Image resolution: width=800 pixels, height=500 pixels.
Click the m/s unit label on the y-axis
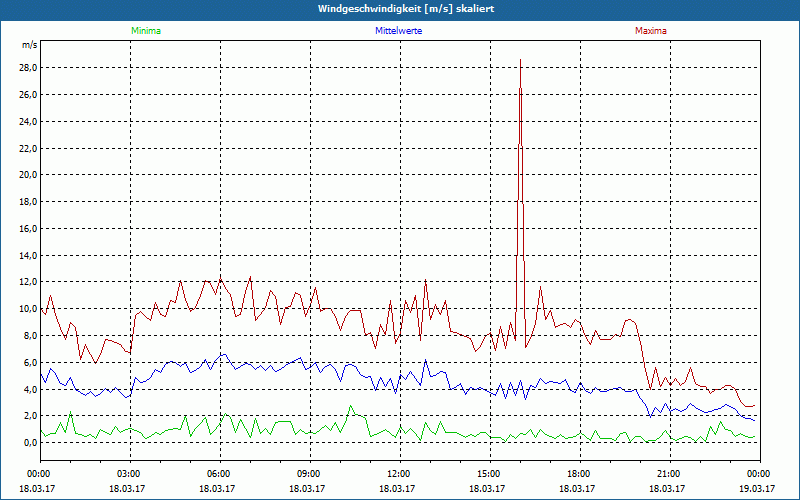coord(30,45)
